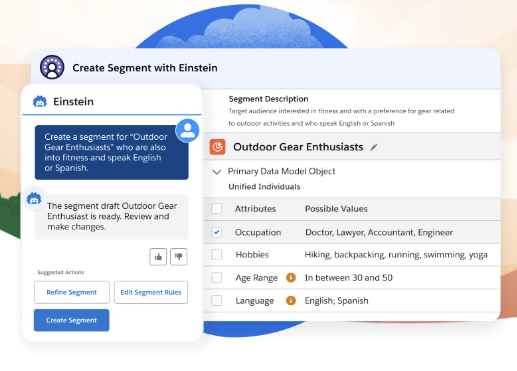Screen dimensions: 517x371
Task: Toggle the select-all checkbox in Attributes header
Action: tap(217, 209)
